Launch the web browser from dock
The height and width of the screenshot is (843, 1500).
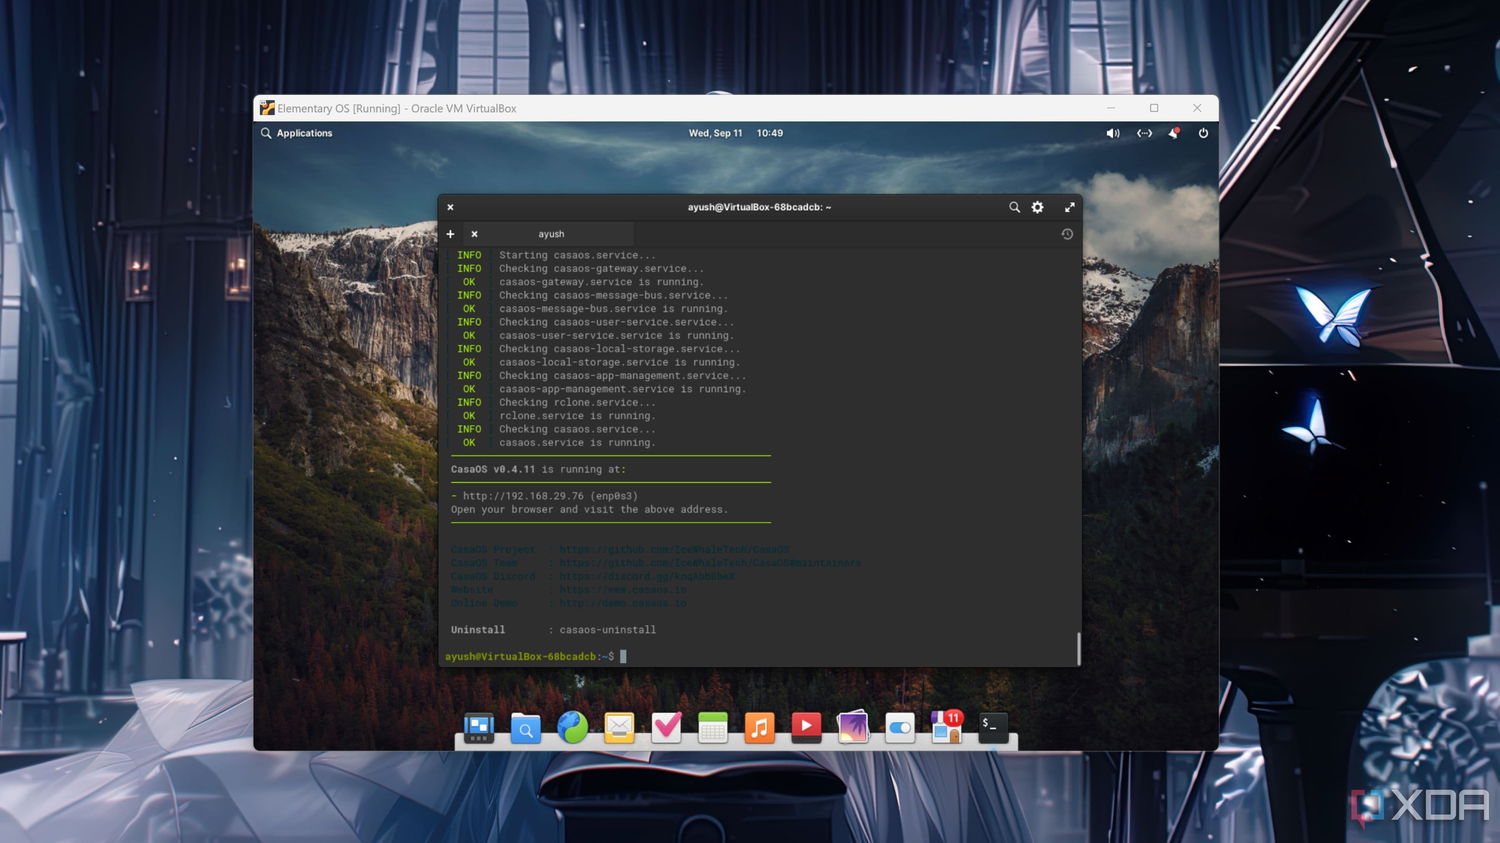(572, 727)
